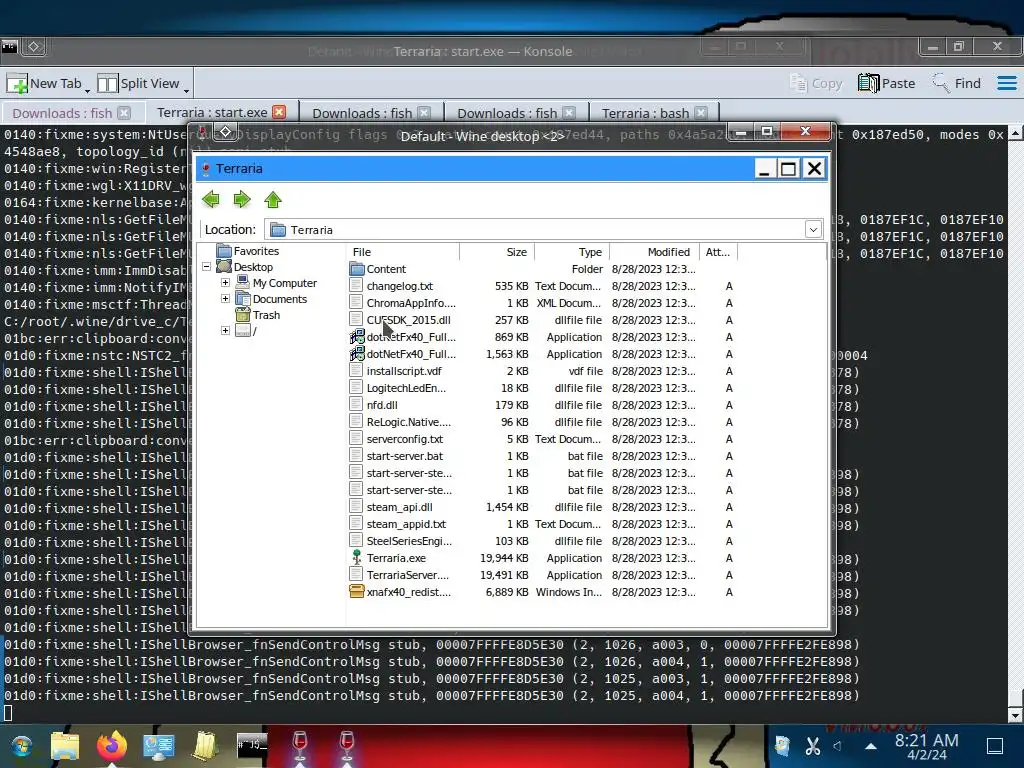The image size is (1024, 768).
Task: Click Find in the Konsole toolbar
Action: [956, 83]
